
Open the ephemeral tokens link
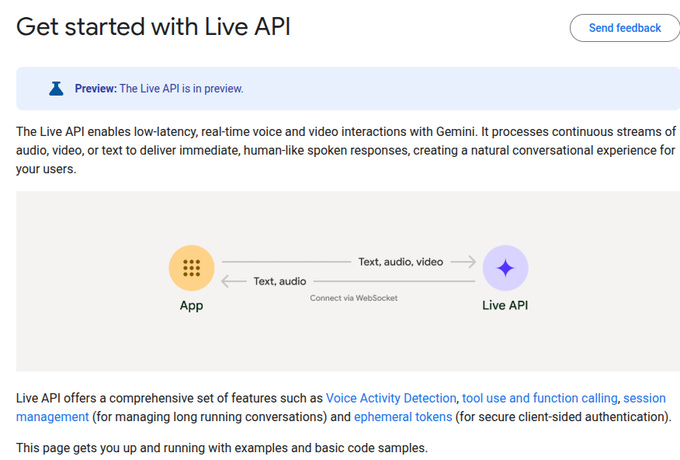pos(403,417)
